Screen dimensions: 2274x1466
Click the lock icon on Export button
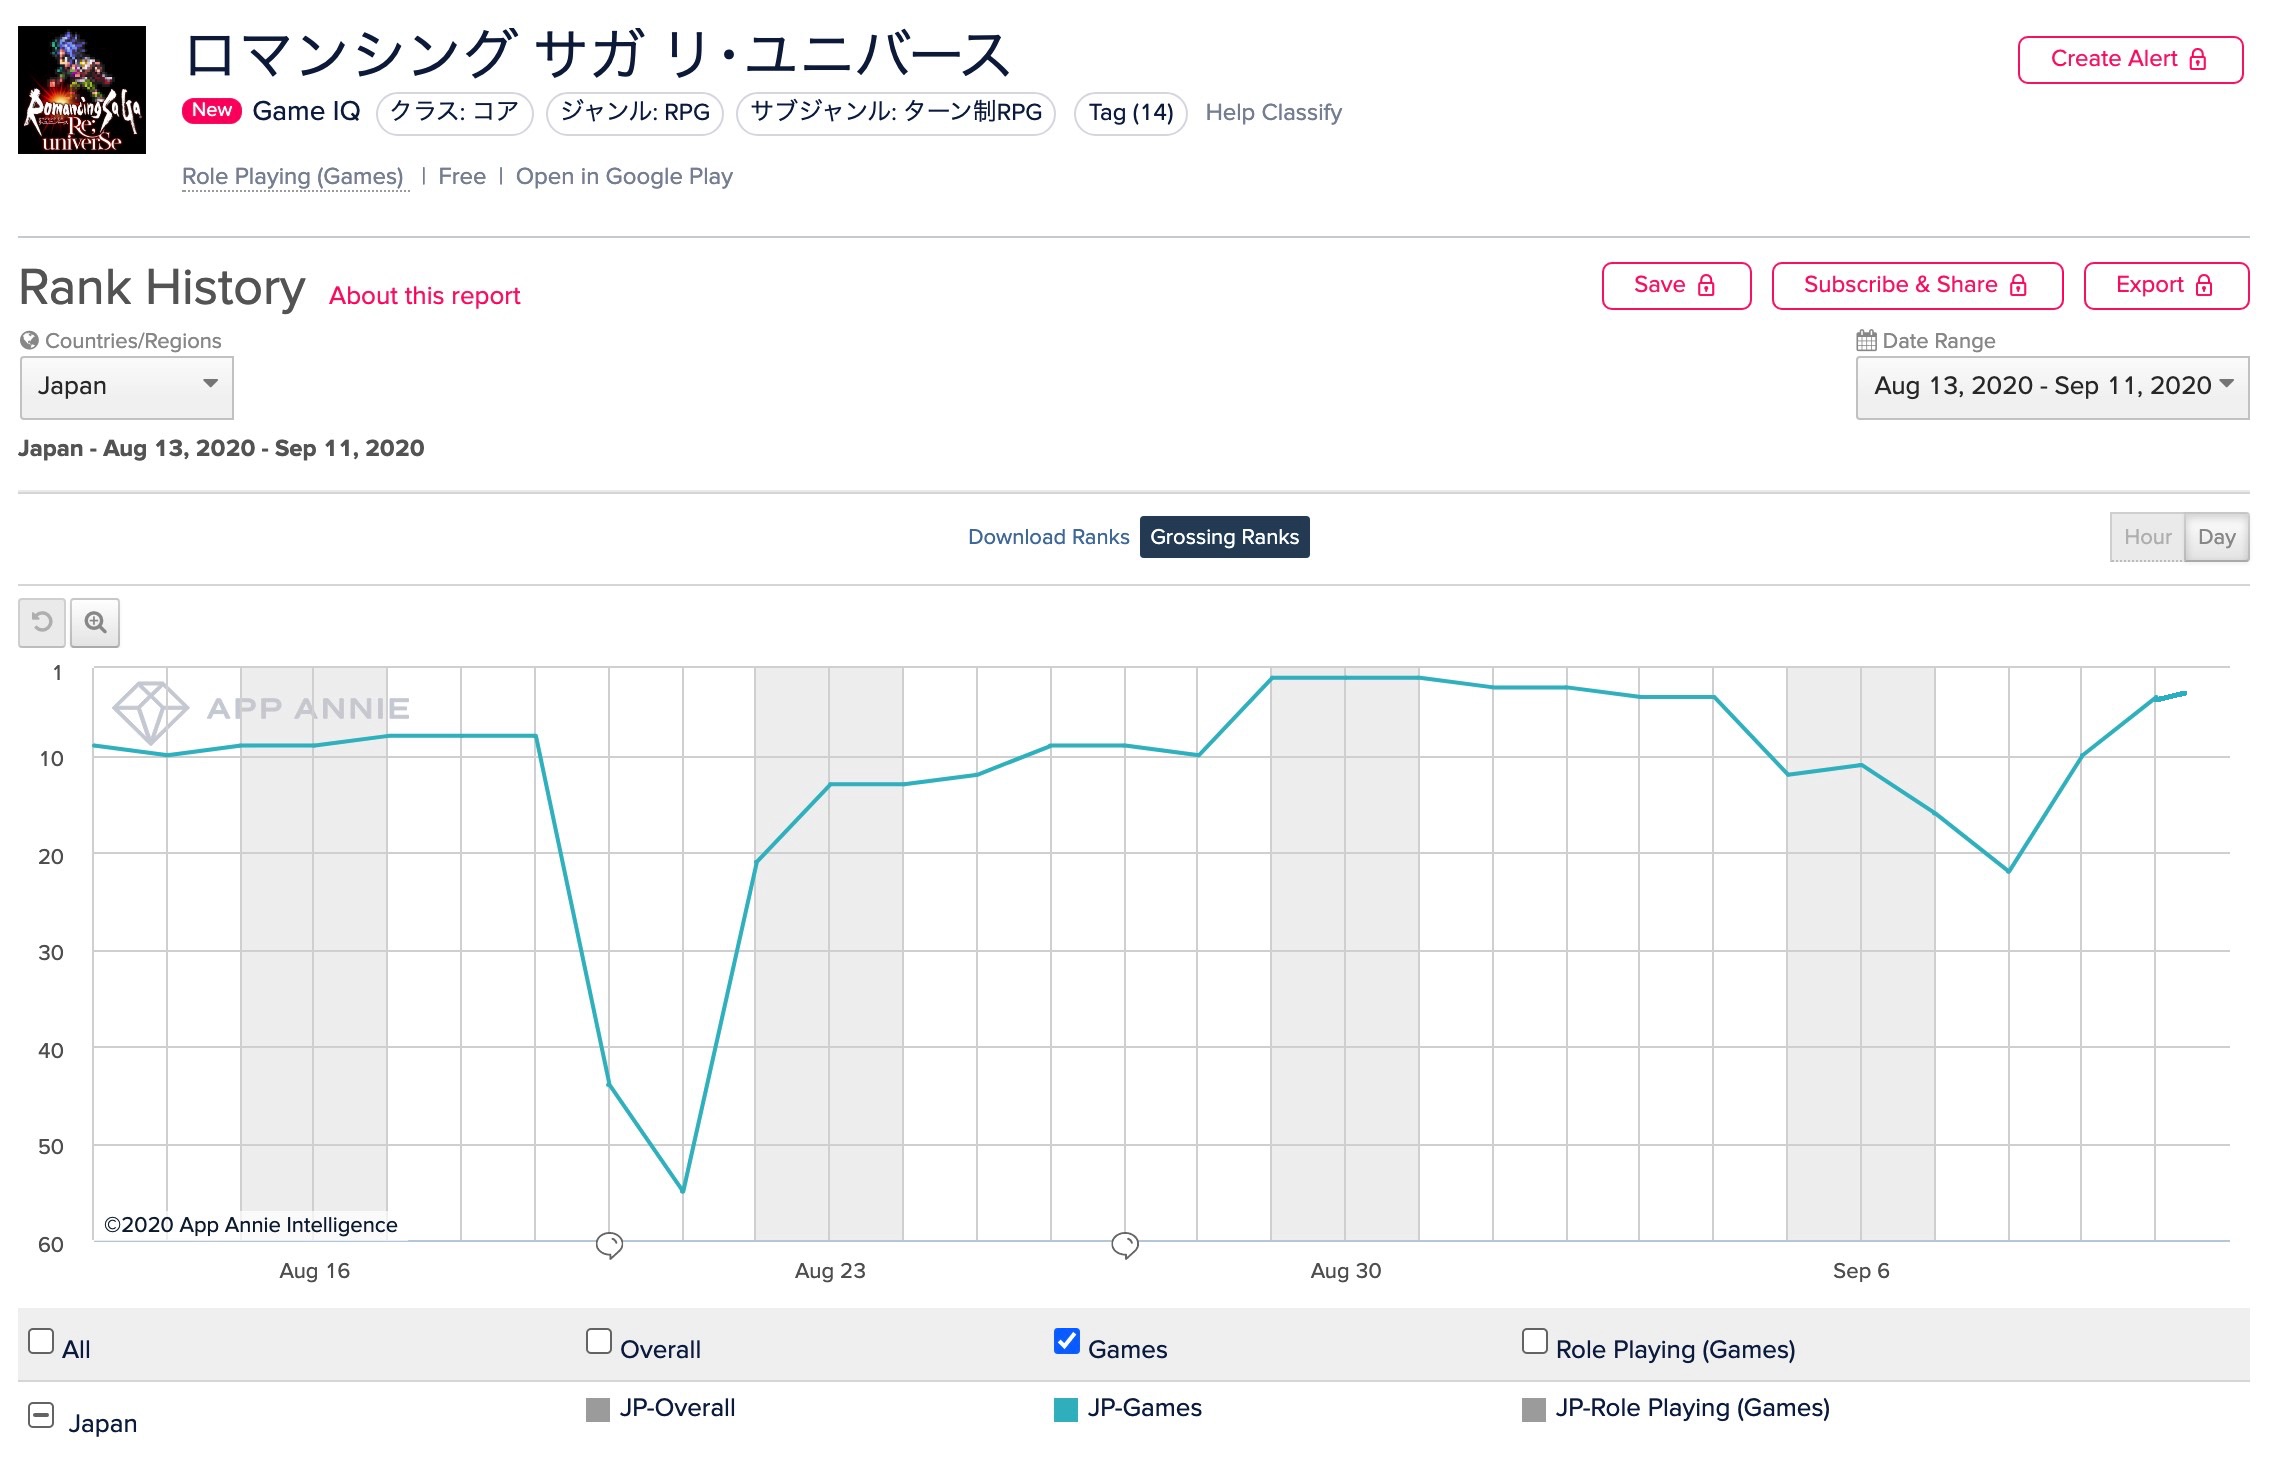(2204, 286)
